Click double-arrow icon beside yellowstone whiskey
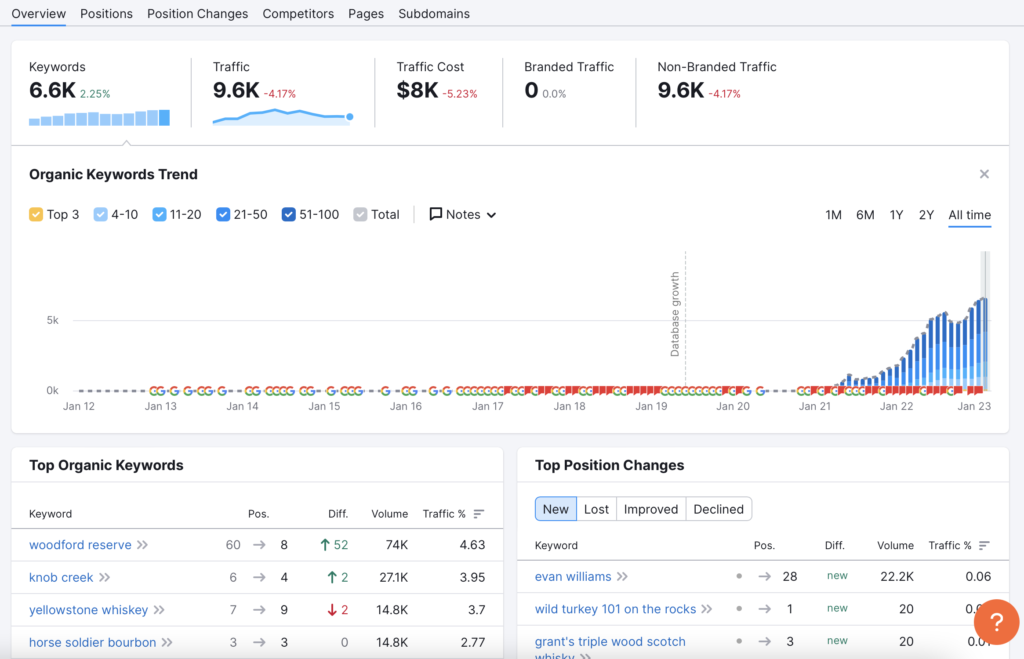The width and height of the screenshot is (1024, 659). (159, 610)
